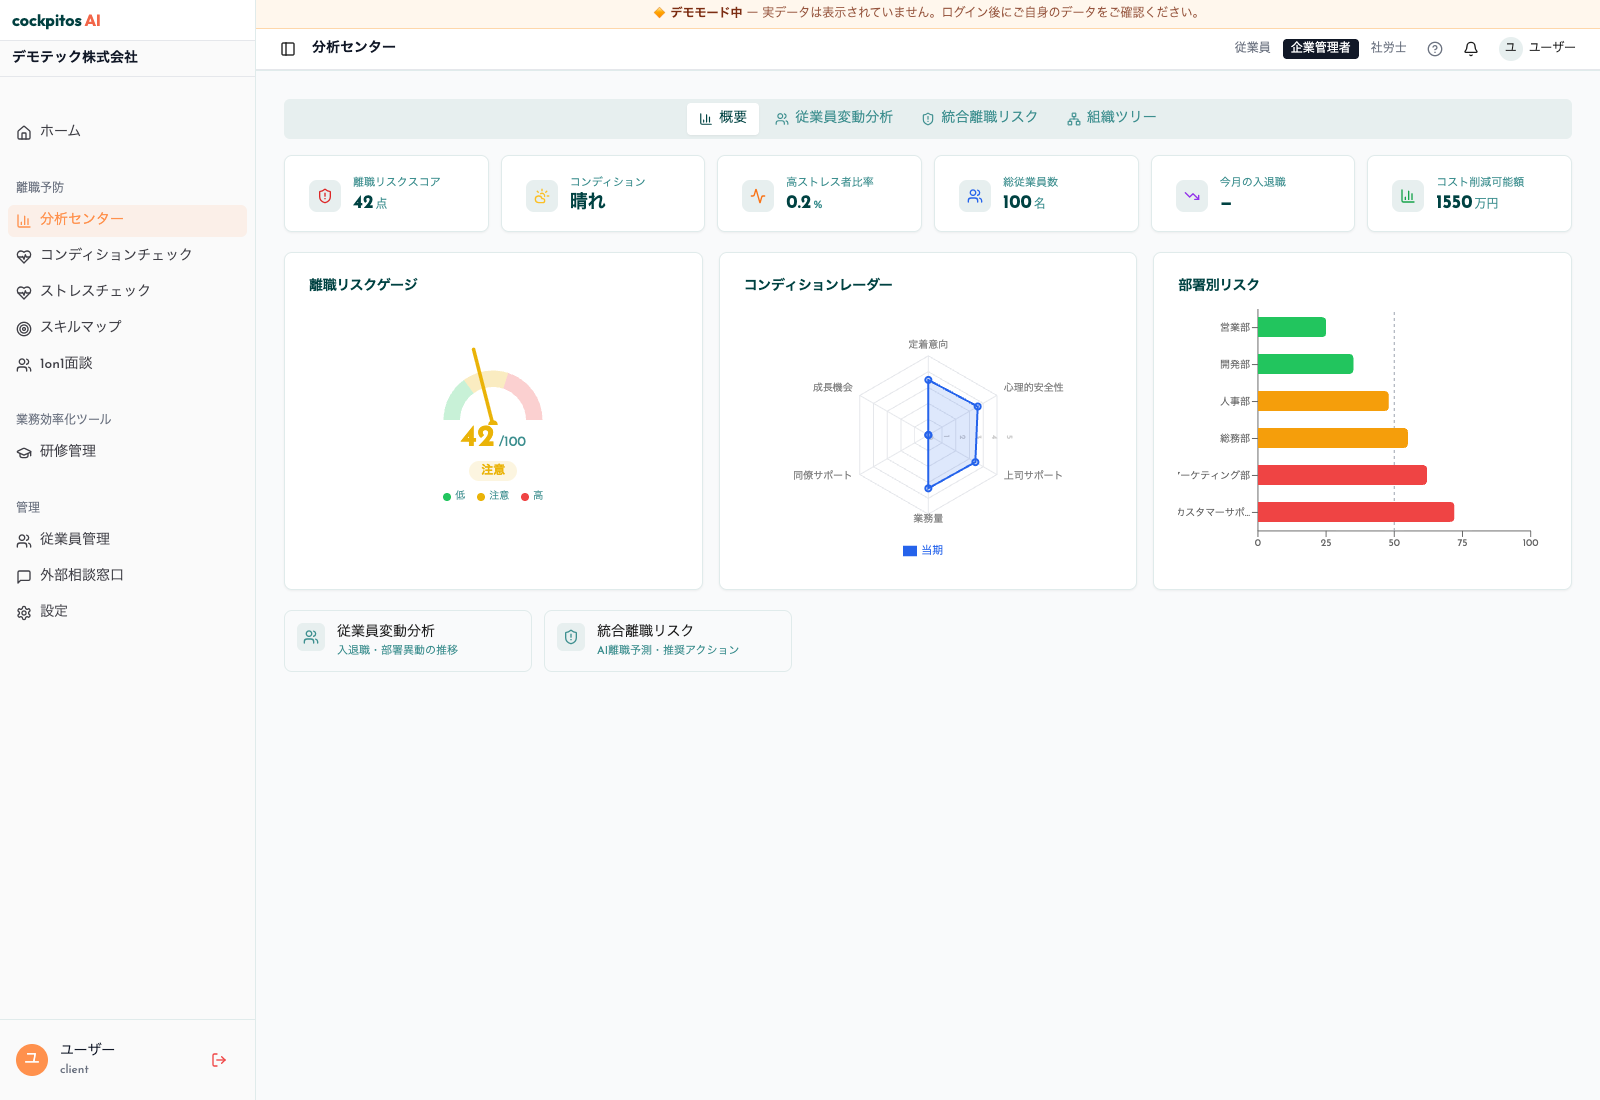Image resolution: width=1600 pixels, height=1100 pixels.
Task: Click the people icon on 総従業員数 card
Action: pyautogui.click(x=975, y=196)
